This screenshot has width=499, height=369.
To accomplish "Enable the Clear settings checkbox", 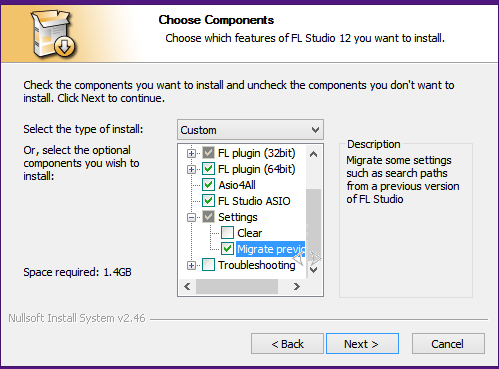I will [228, 233].
